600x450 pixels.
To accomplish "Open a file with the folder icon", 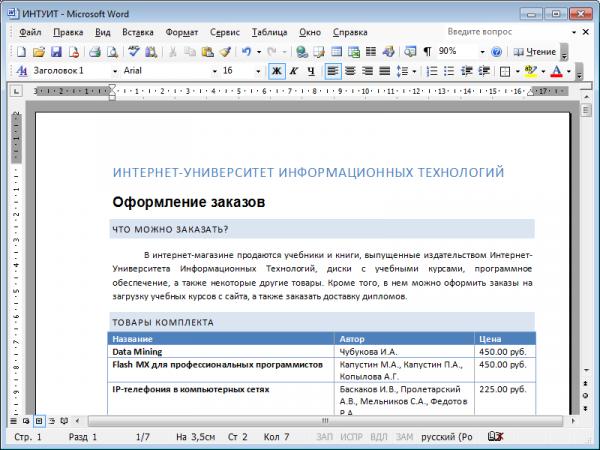I will tap(39, 52).
